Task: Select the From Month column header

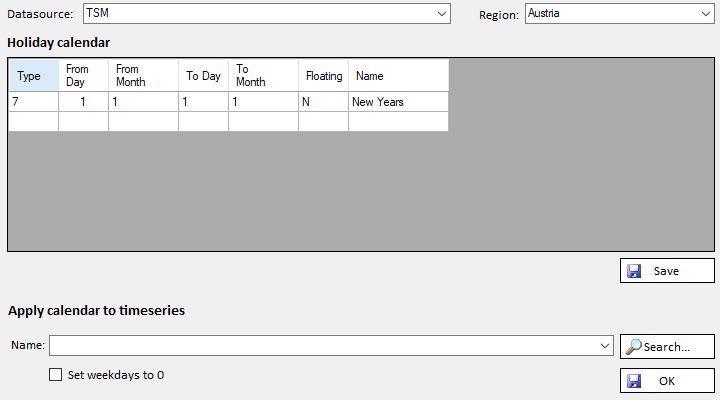Action: tap(143, 76)
